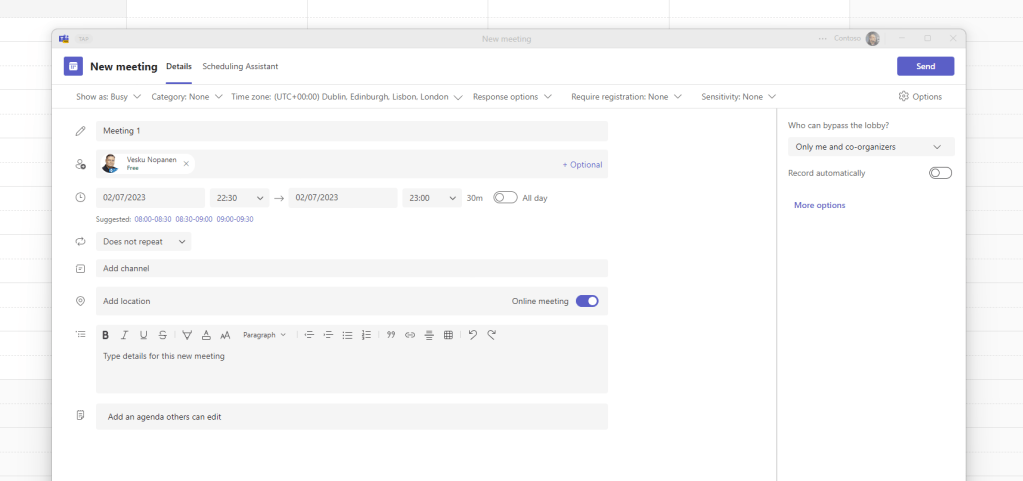This screenshot has height=481, width=1023.
Task: Insert a table in meeting details
Action: [448, 335]
